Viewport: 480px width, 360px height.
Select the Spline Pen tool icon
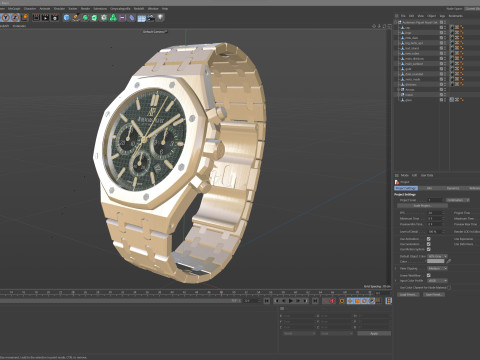point(76,18)
